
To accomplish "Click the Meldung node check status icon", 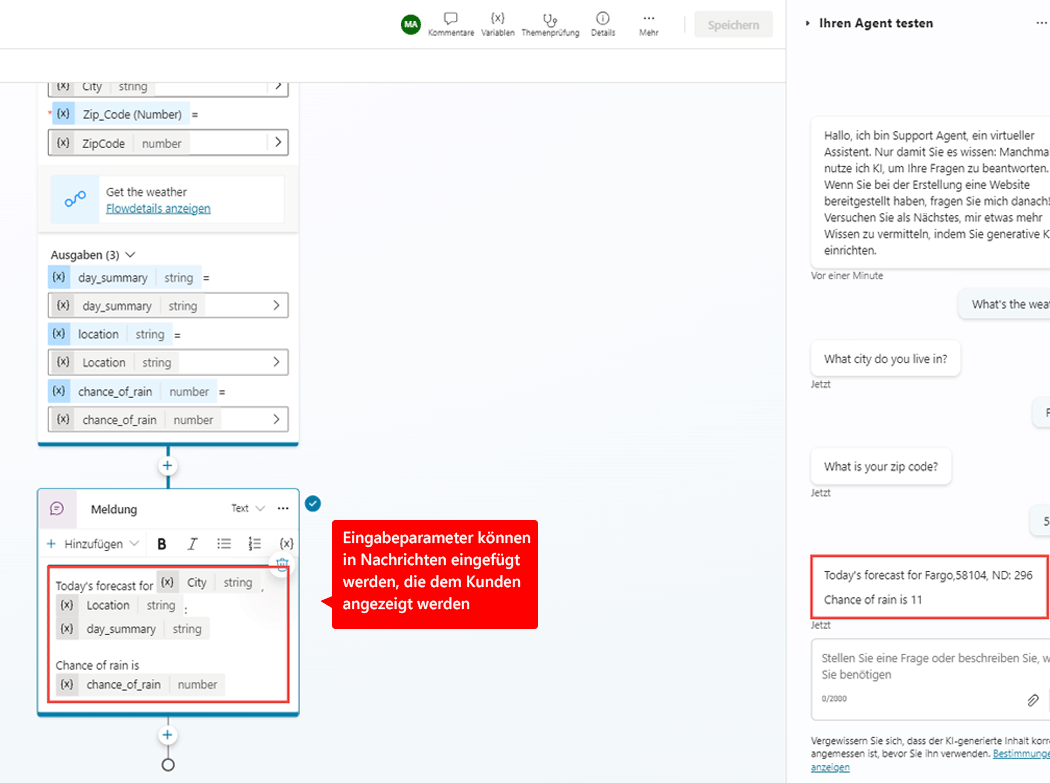I will [x=313, y=504].
